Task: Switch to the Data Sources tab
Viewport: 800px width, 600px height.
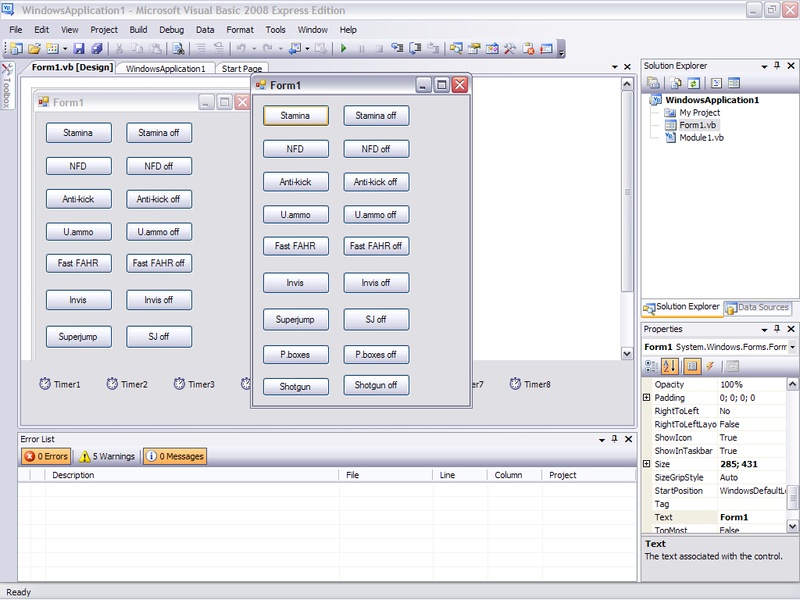Action: pyautogui.click(x=758, y=307)
